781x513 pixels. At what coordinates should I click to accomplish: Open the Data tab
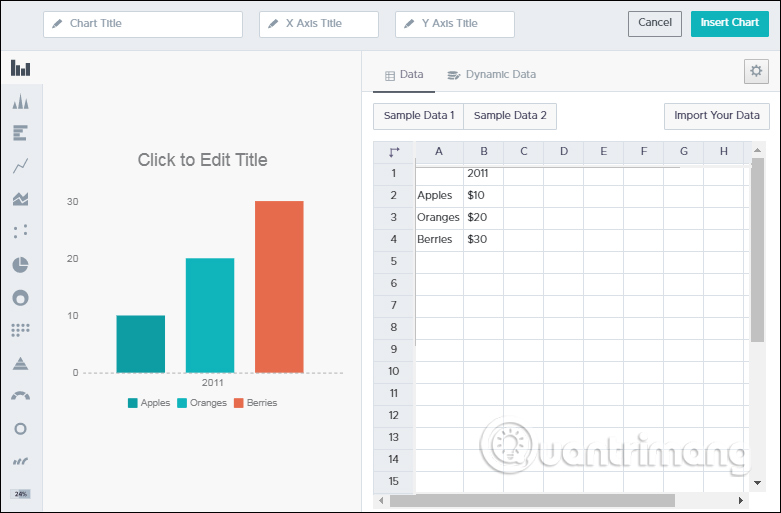pyautogui.click(x=404, y=75)
